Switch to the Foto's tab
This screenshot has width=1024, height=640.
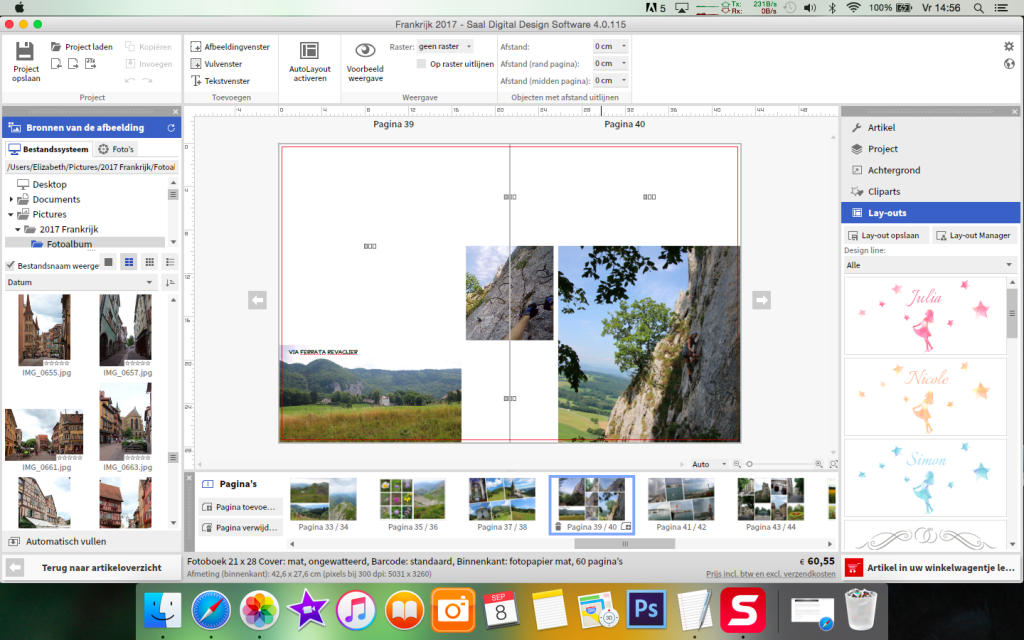click(x=117, y=149)
